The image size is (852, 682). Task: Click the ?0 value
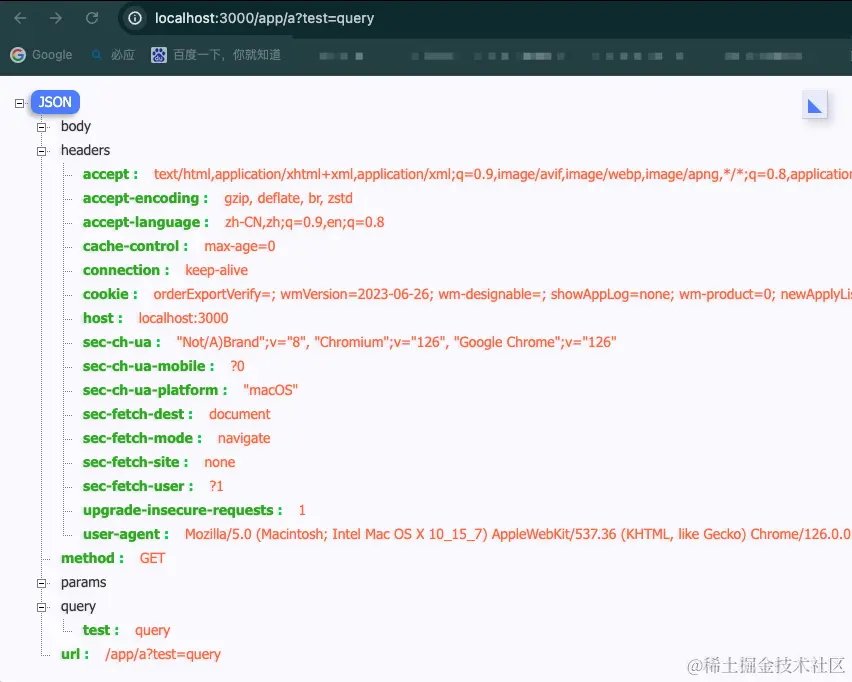click(237, 366)
